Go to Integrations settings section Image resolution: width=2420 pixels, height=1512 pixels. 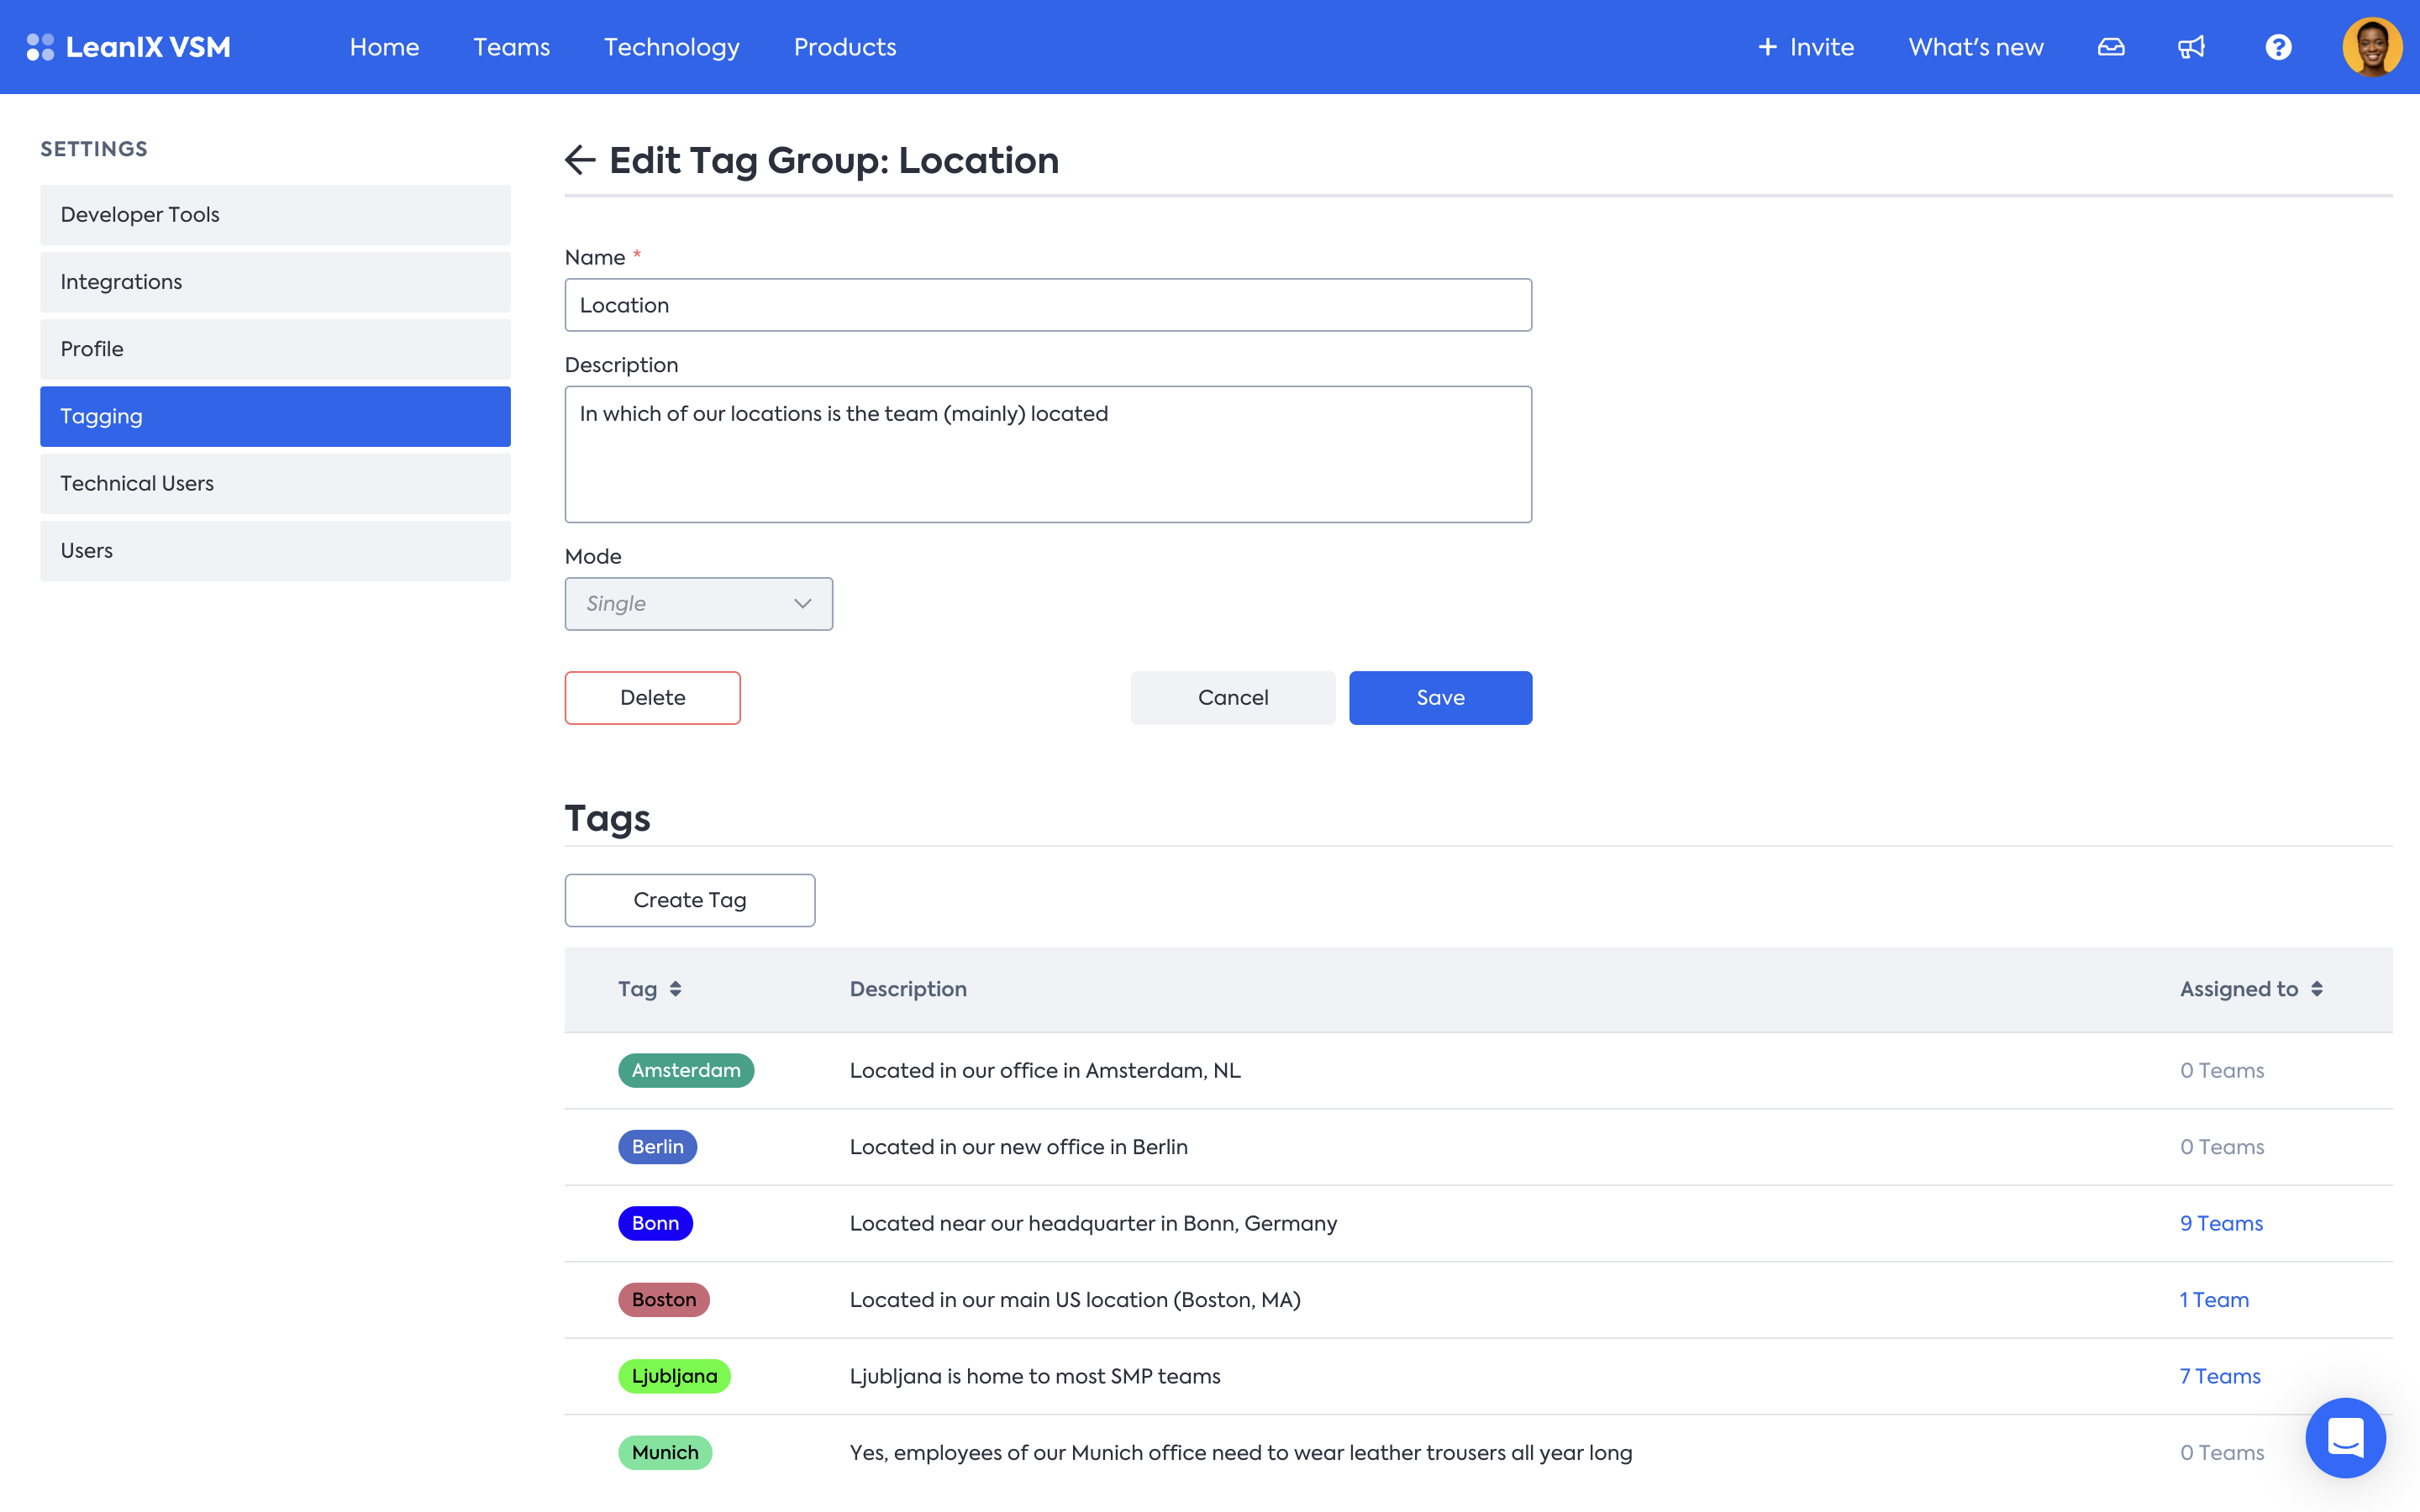tap(275, 282)
